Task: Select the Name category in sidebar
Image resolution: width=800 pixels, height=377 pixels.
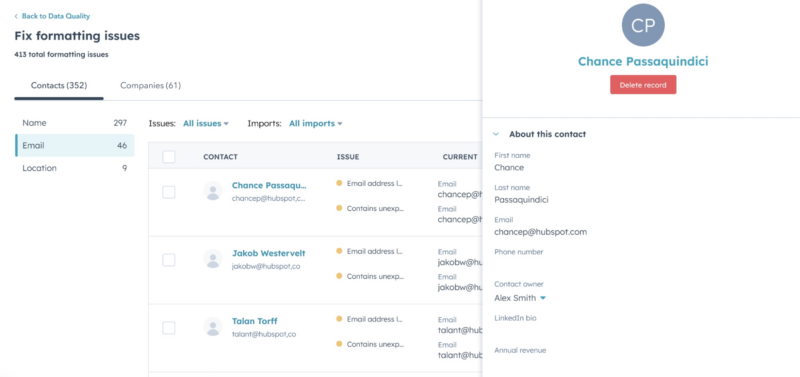Action: pos(74,123)
